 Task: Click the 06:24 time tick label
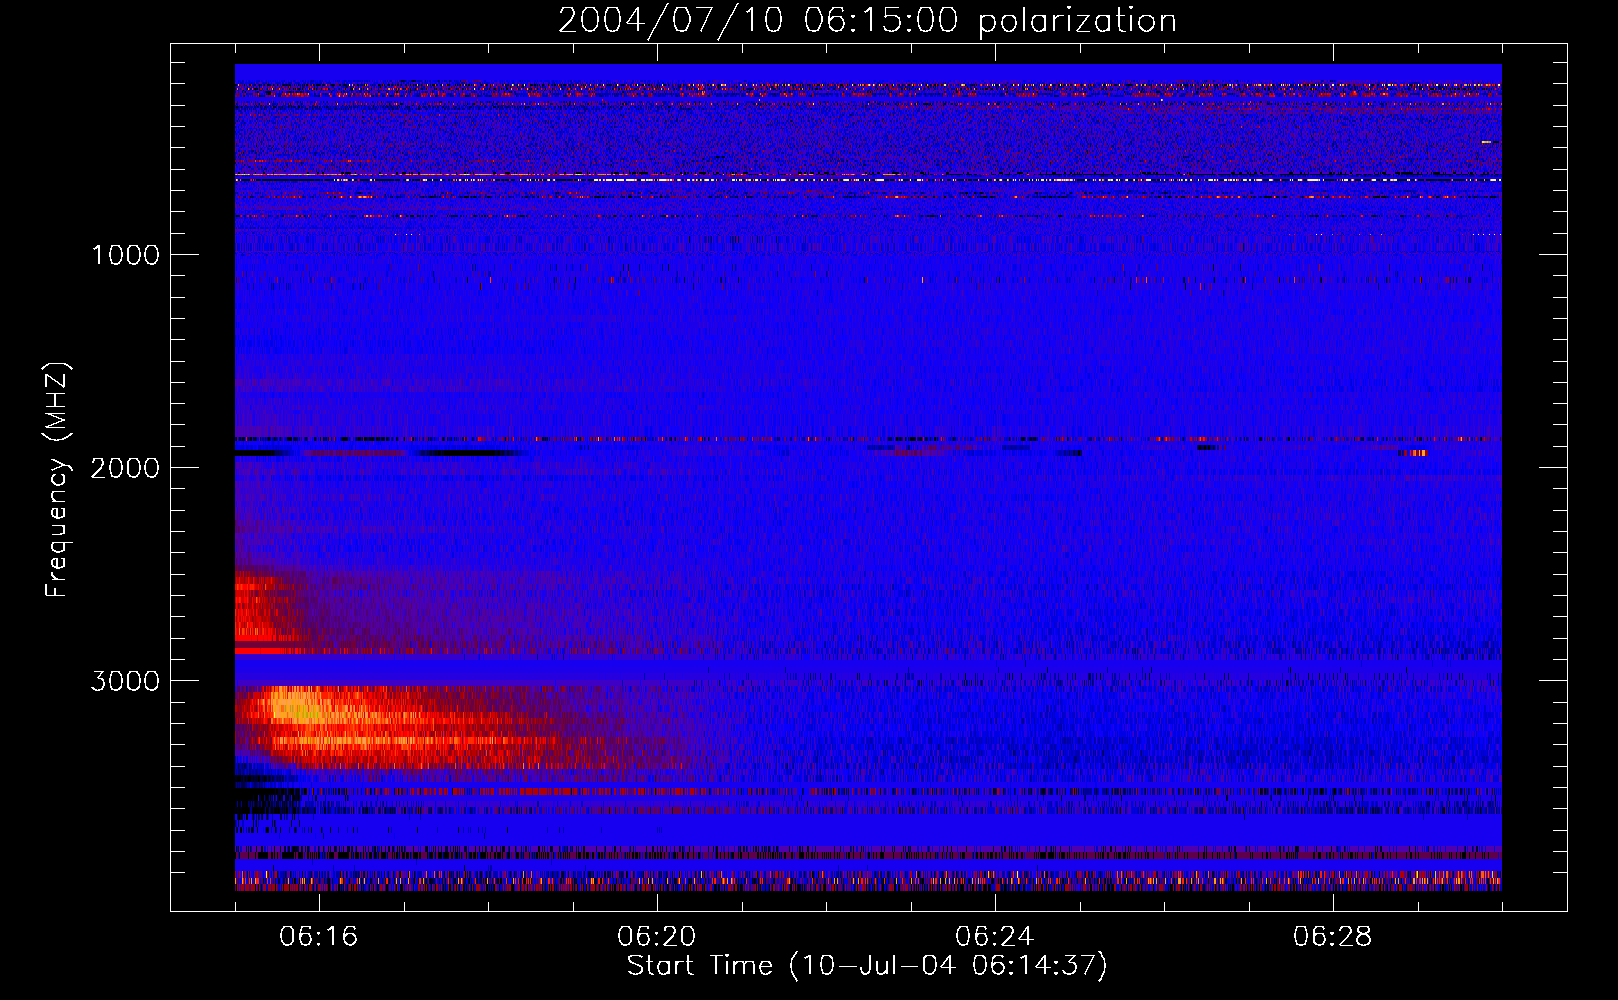pyautogui.click(x=995, y=937)
